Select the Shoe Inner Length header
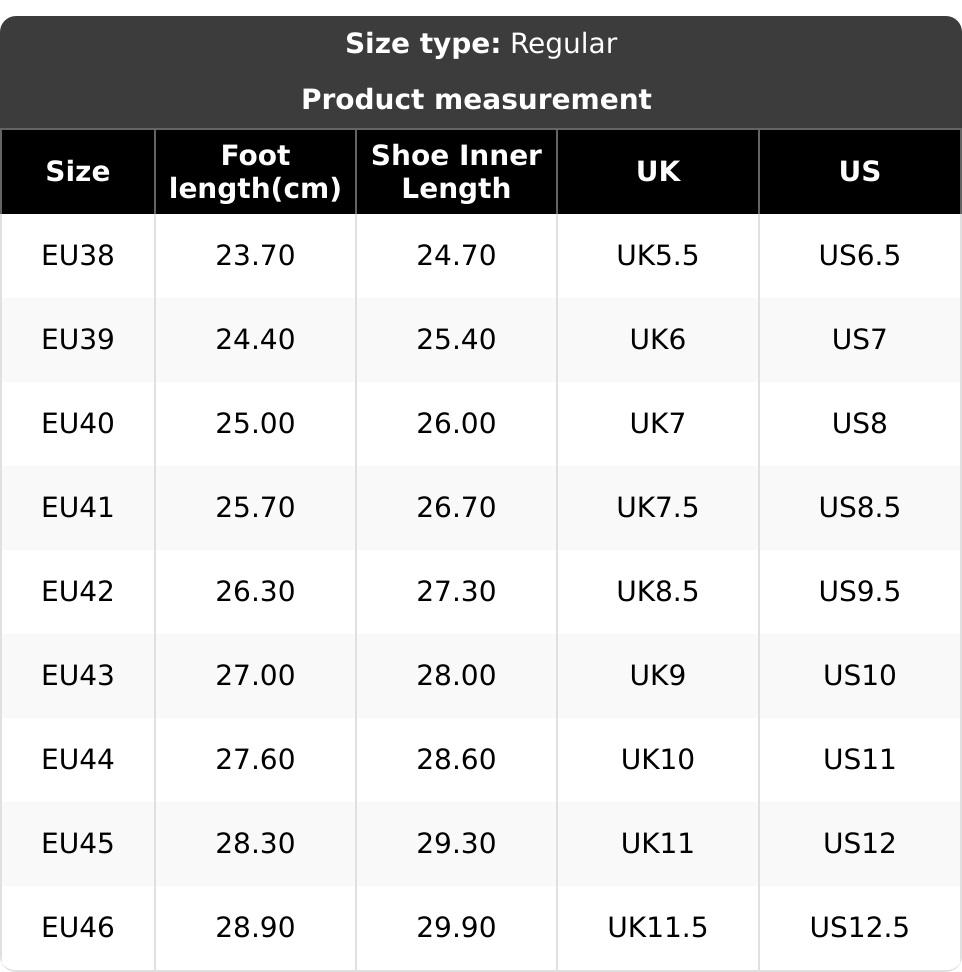962x972 pixels. [456, 172]
